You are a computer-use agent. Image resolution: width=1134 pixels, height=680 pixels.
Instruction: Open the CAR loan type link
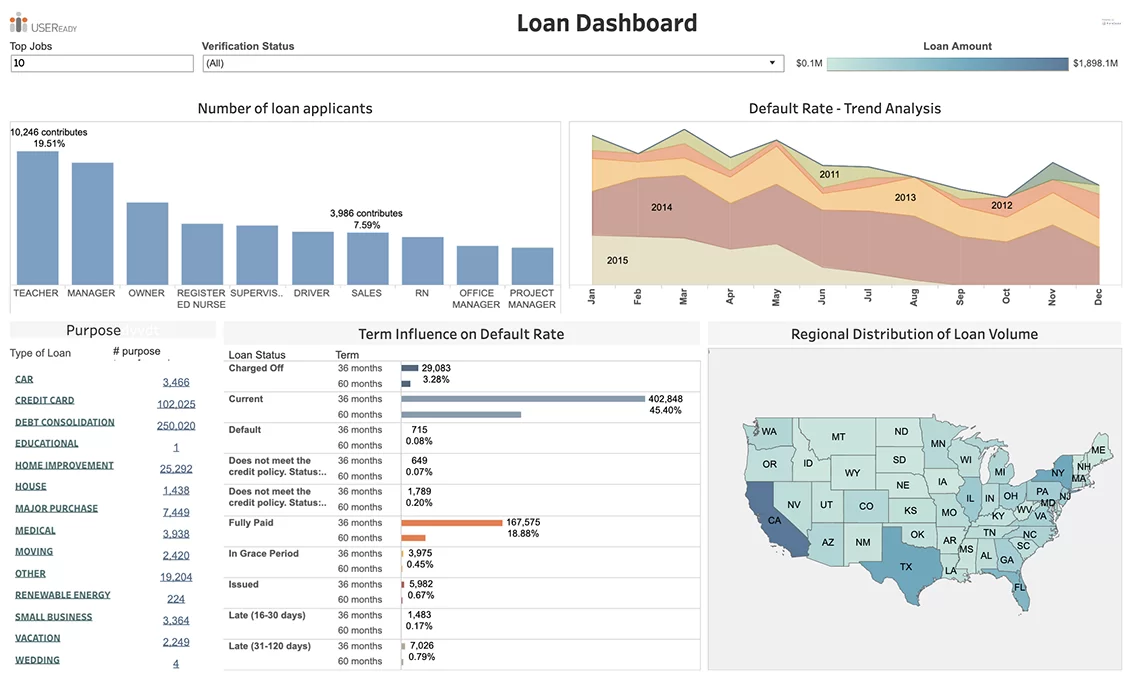click(x=24, y=379)
